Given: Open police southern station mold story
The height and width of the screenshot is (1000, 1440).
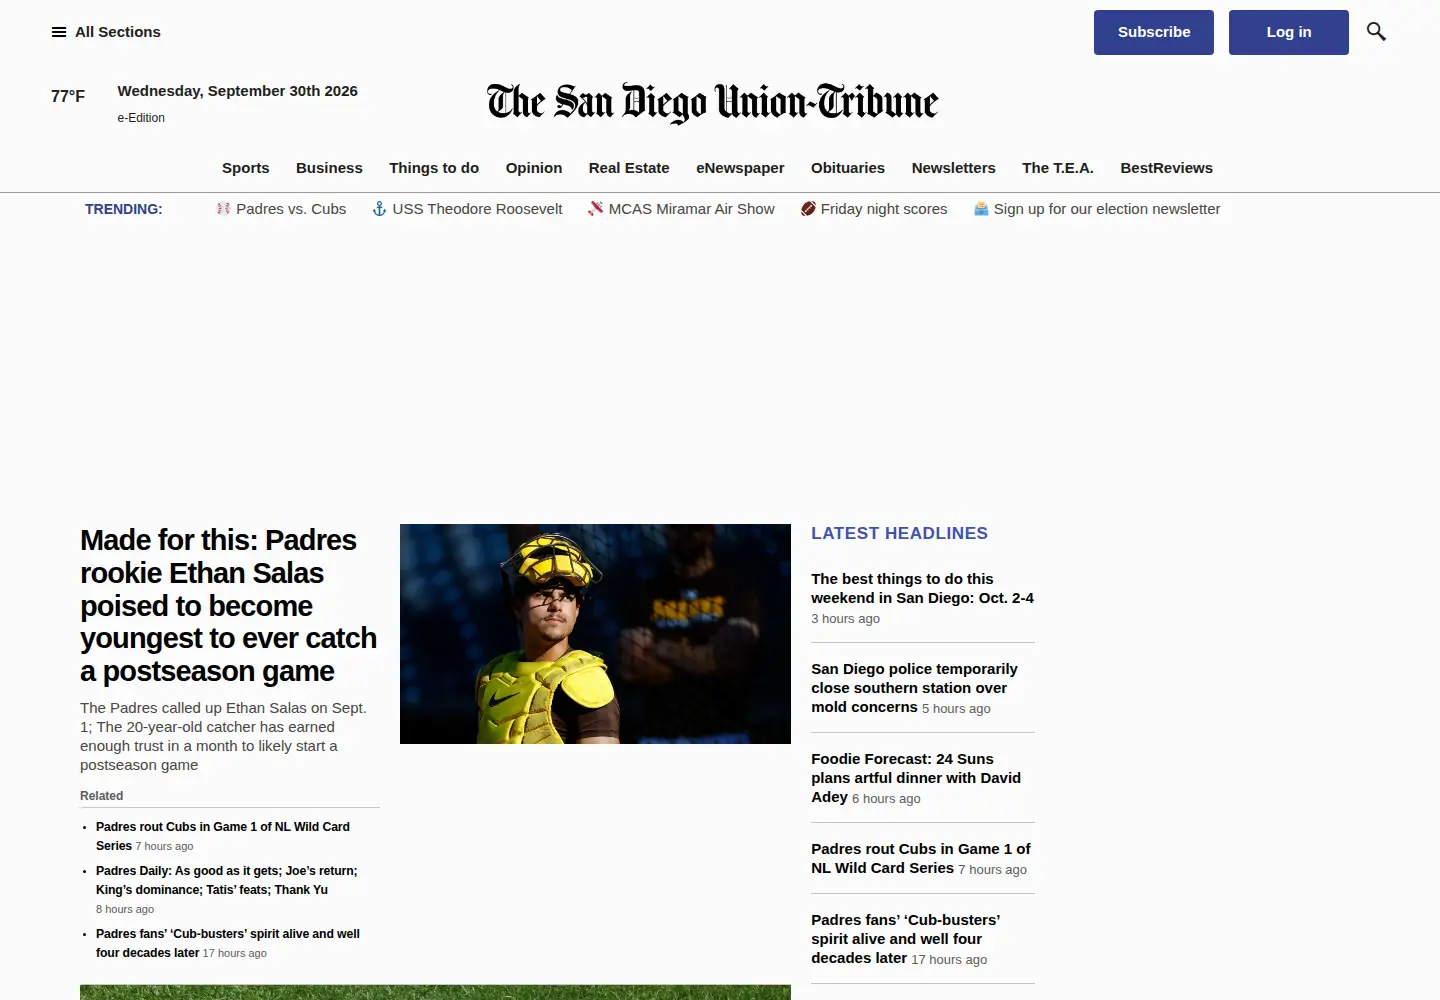Looking at the screenshot, I should pyautogui.click(x=914, y=687).
